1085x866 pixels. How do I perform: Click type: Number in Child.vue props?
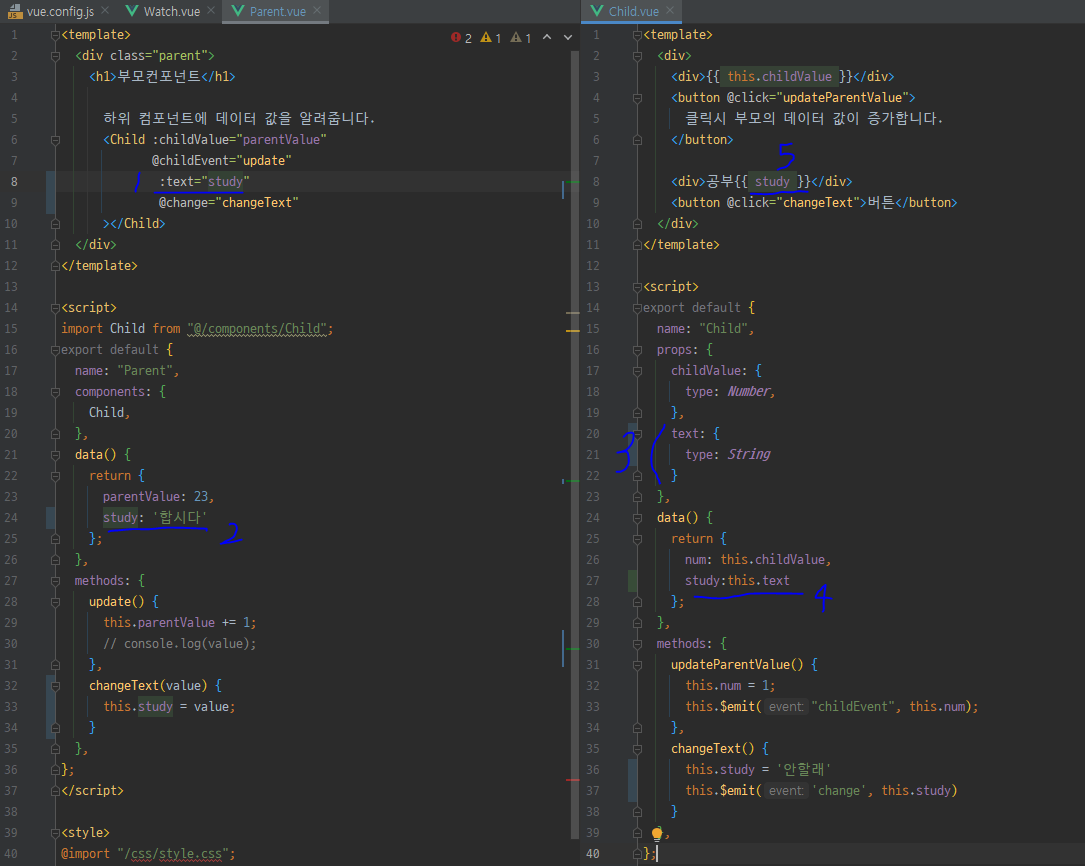tap(730, 391)
